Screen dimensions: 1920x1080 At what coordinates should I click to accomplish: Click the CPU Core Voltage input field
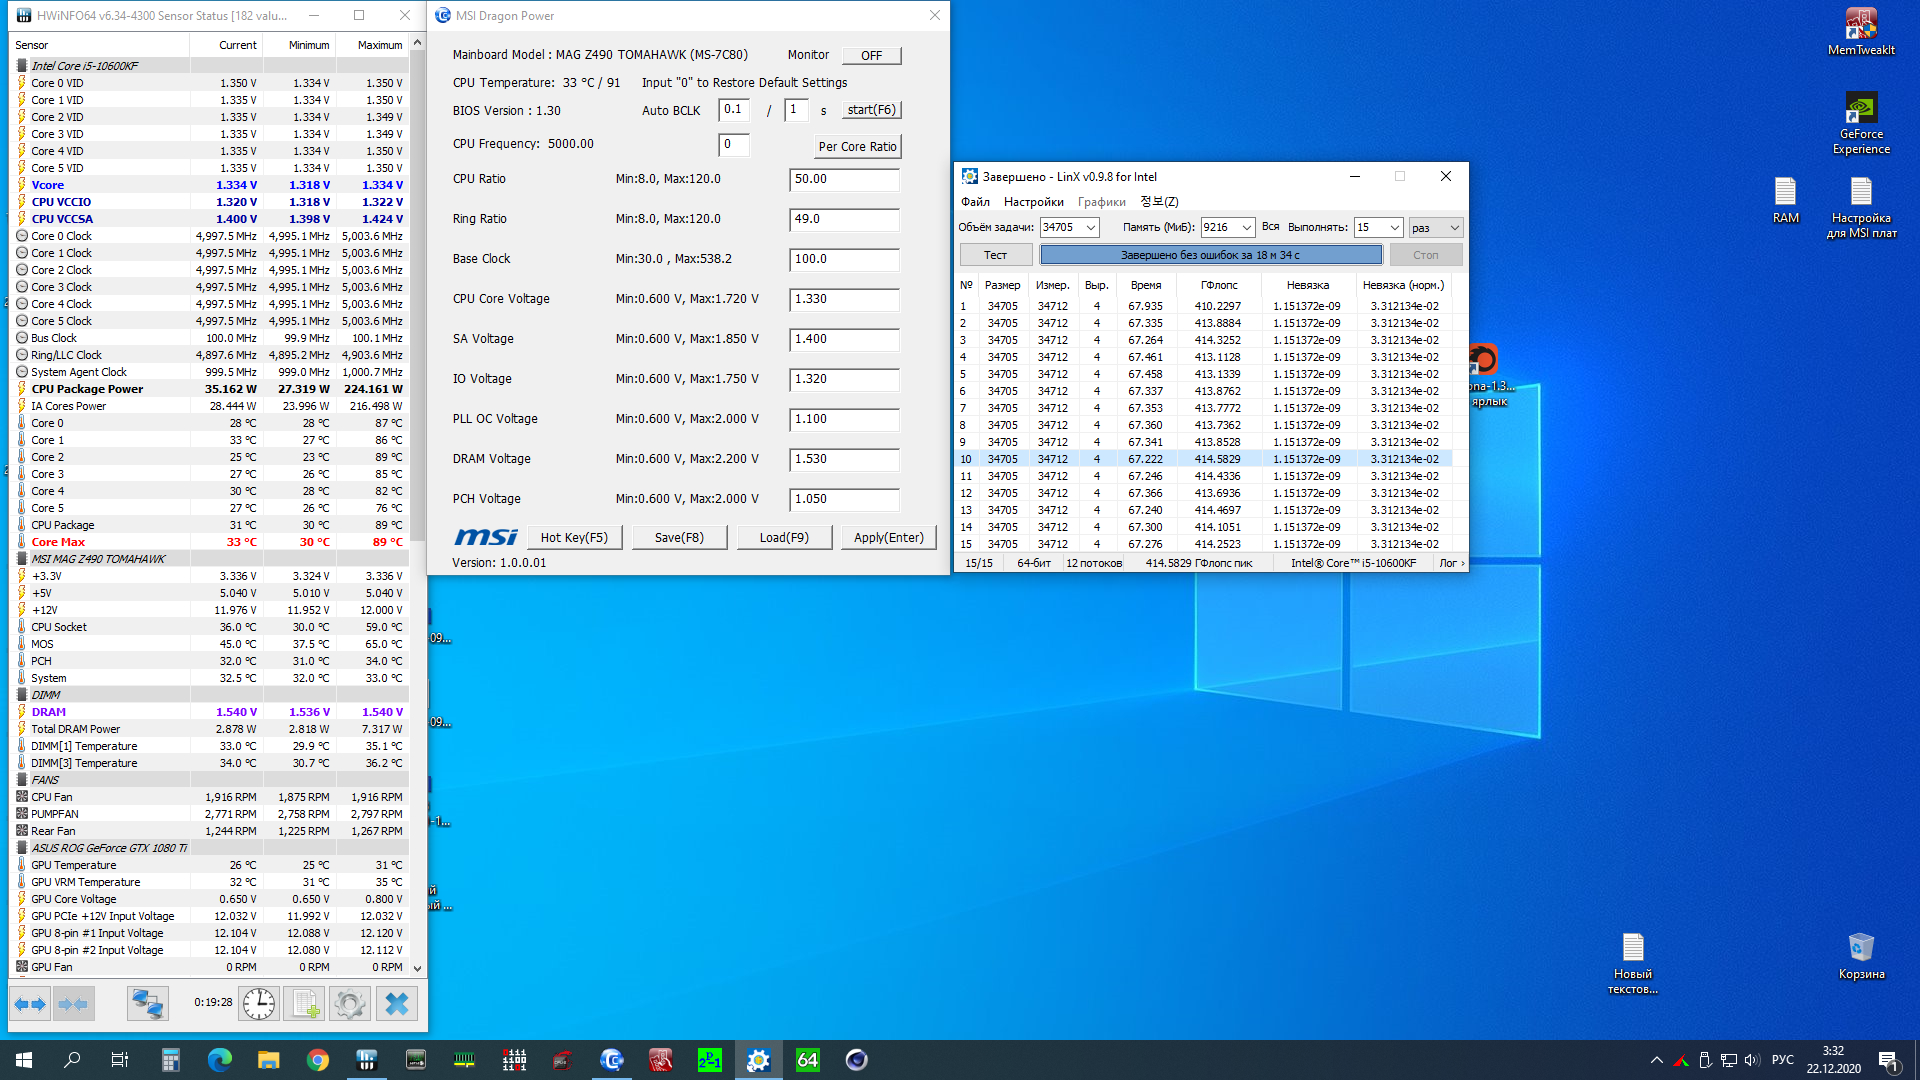(x=843, y=299)
